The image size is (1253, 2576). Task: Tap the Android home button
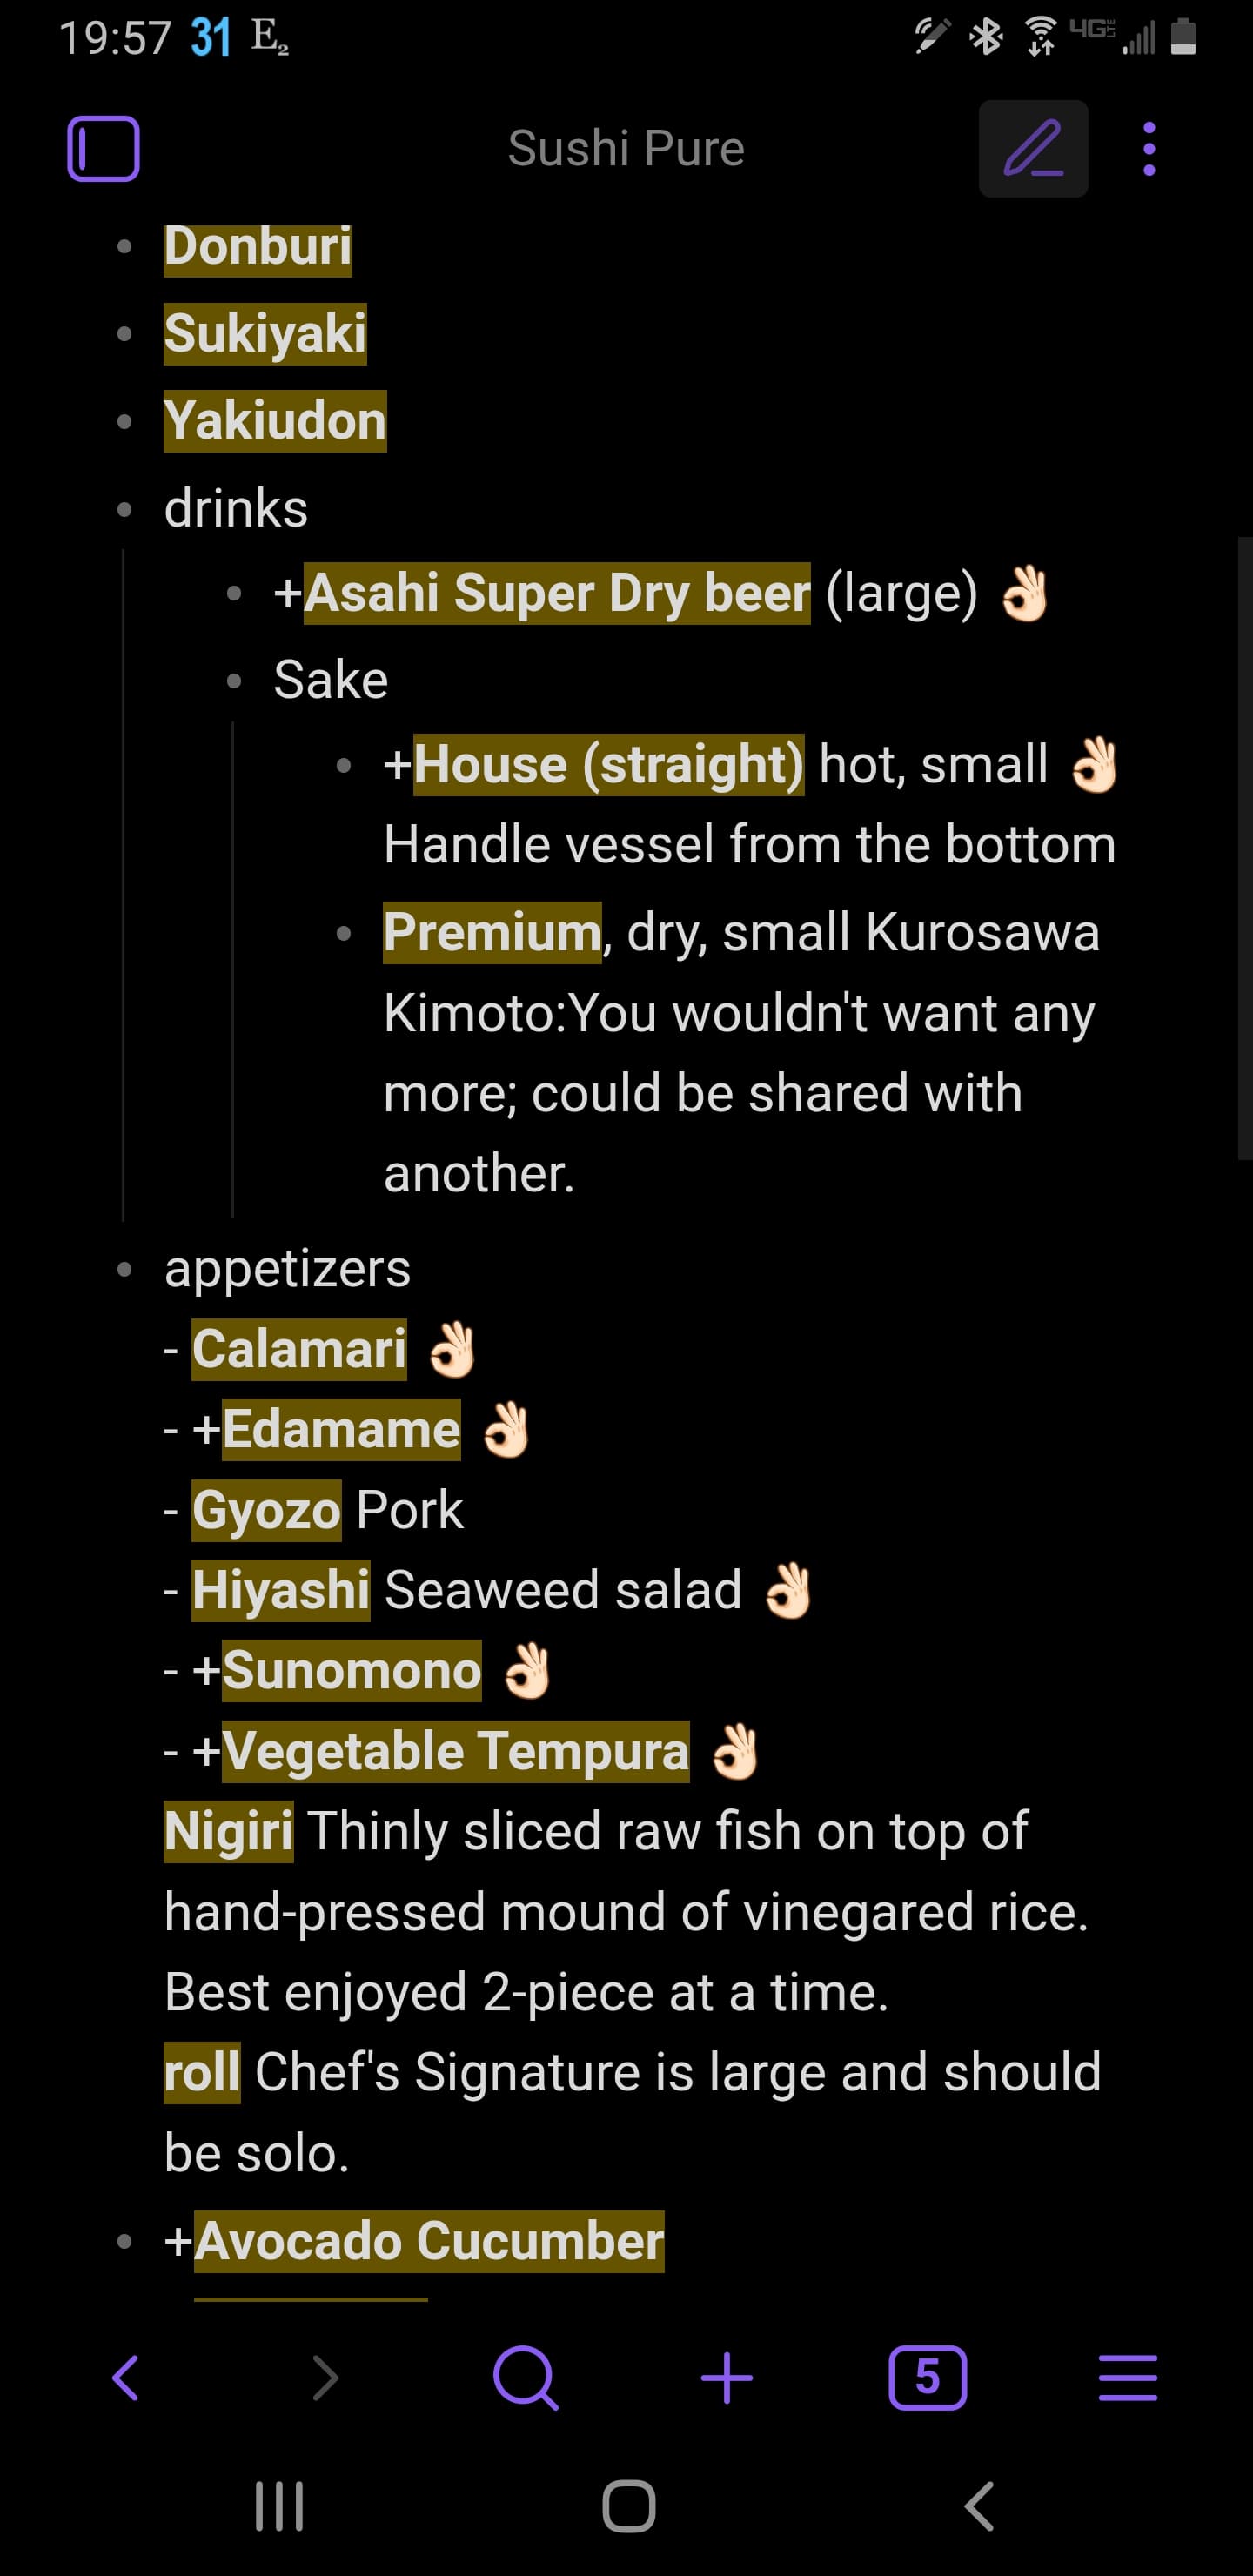(x=628, y=2506)
